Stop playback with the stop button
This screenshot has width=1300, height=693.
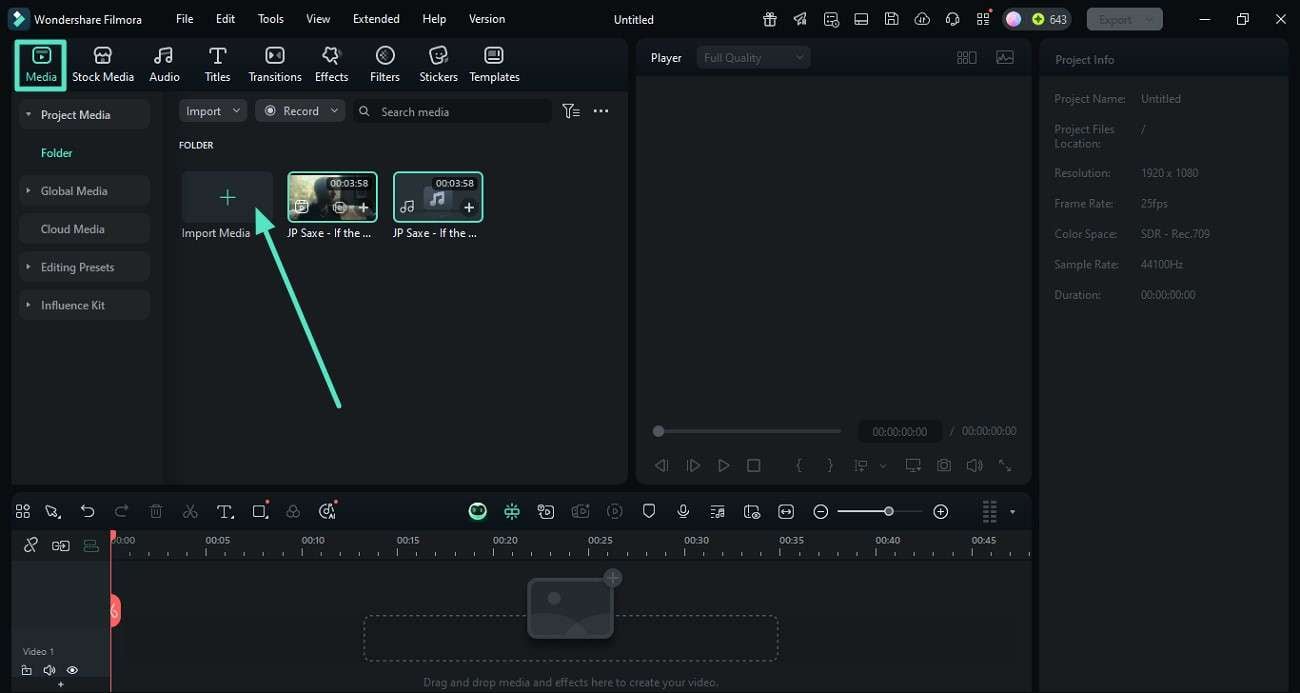[x=754, y=466]
